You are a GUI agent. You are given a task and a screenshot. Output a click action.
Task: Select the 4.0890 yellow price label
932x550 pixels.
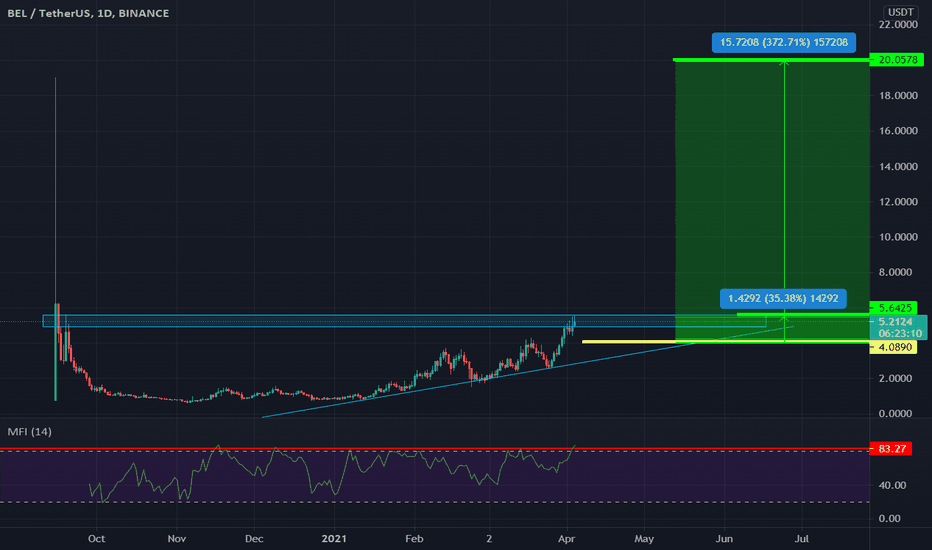click(895, 347)
